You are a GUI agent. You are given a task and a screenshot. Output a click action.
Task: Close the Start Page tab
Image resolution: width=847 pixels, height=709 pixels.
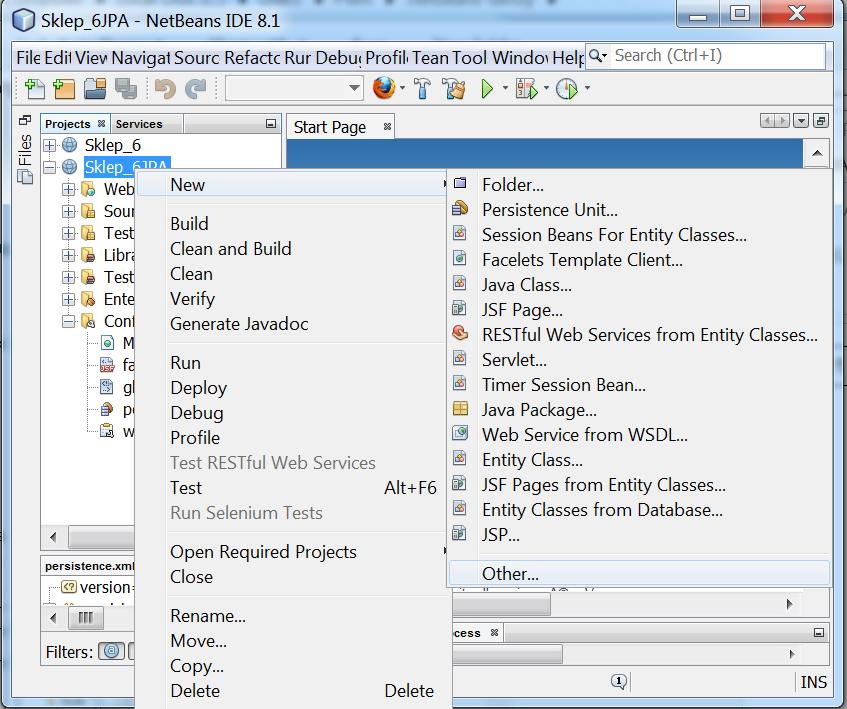click(387, 126)
